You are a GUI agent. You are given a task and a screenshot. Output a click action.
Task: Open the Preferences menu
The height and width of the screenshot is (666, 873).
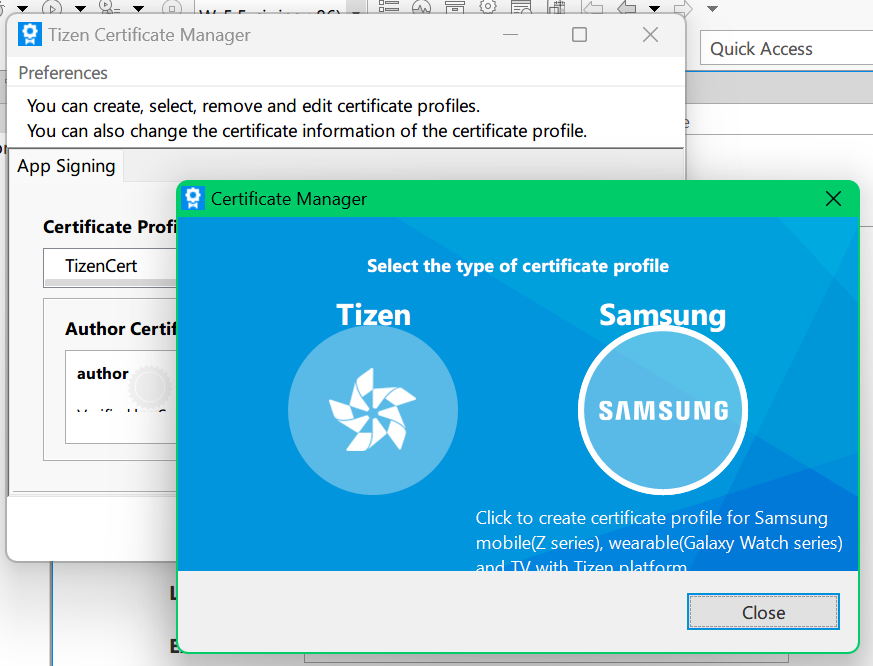coord(63,73)
